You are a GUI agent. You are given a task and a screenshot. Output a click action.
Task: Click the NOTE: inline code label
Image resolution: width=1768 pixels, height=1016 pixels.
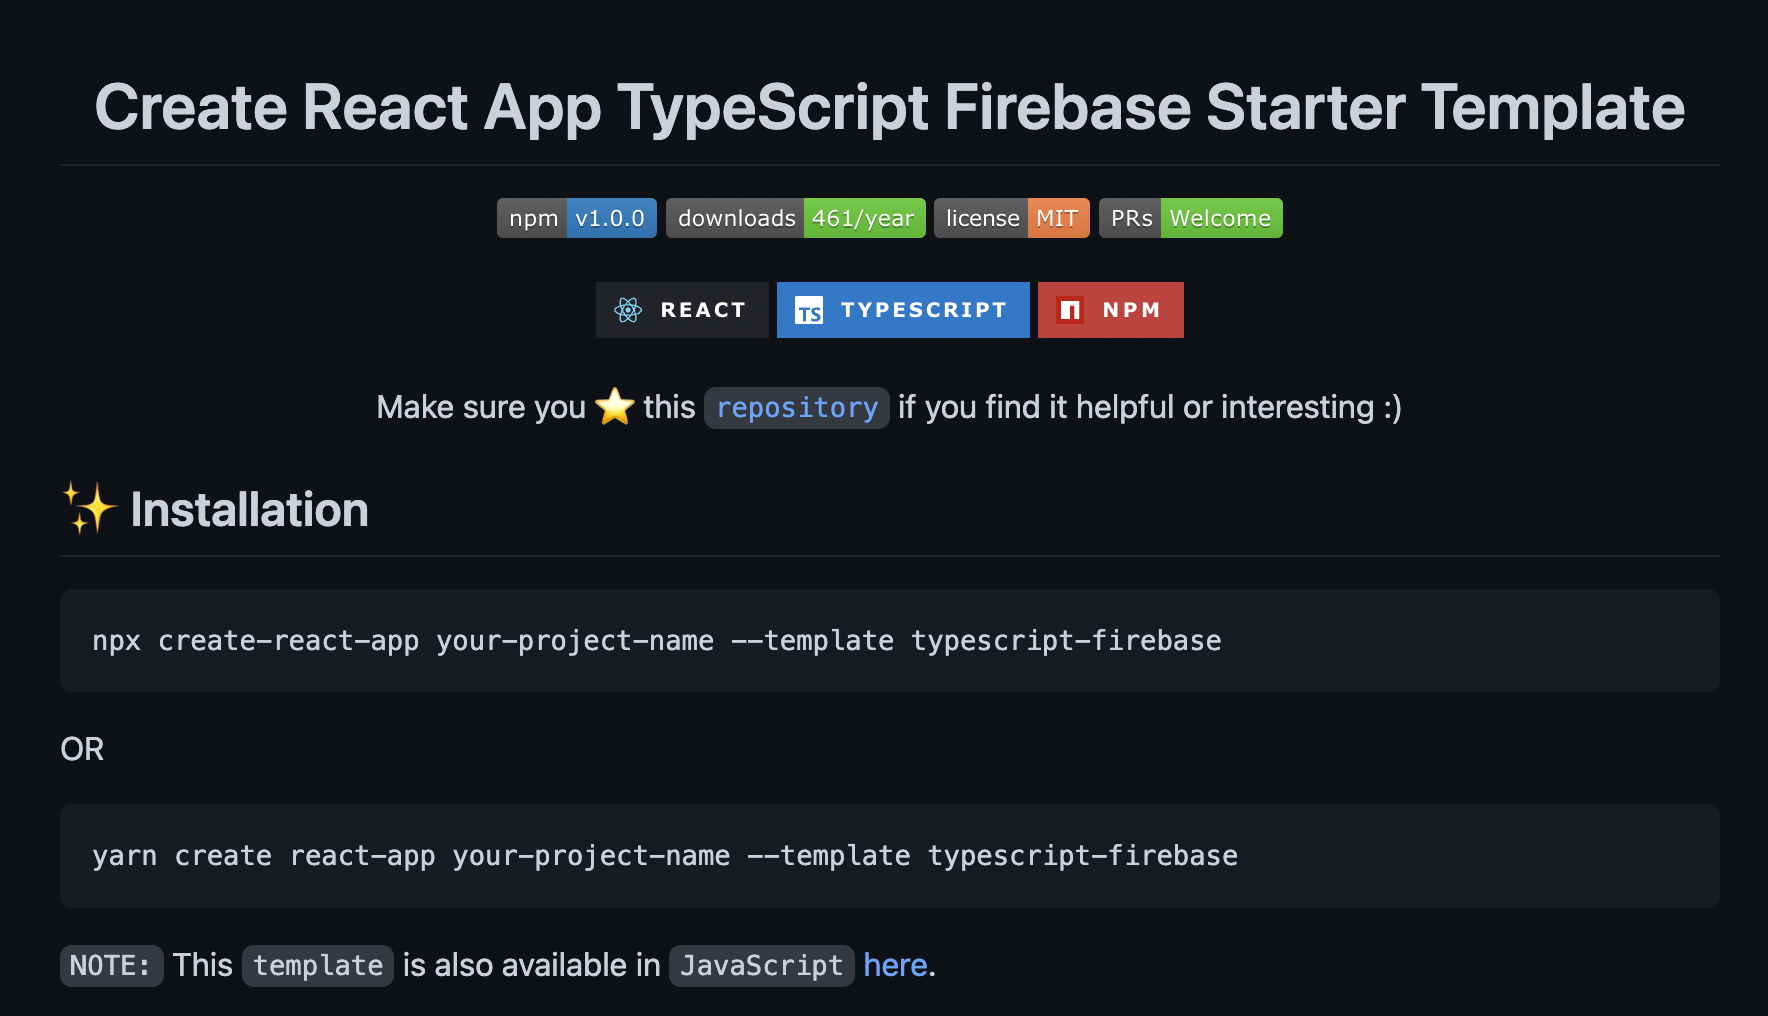click(x=111, y=966)
